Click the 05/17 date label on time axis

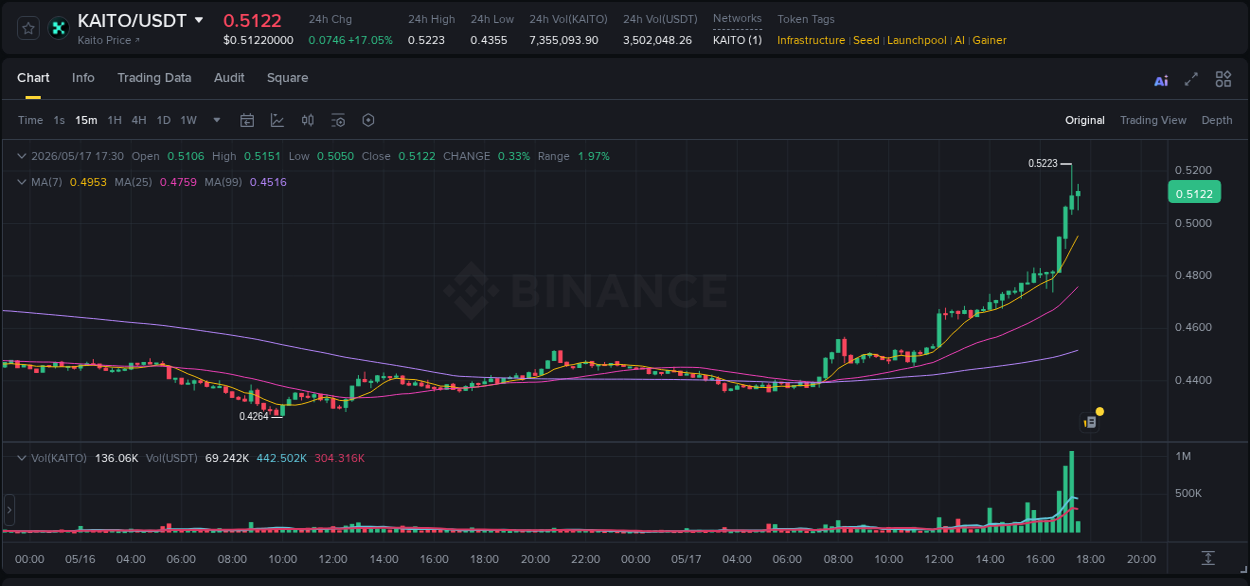tap(686, 559)
